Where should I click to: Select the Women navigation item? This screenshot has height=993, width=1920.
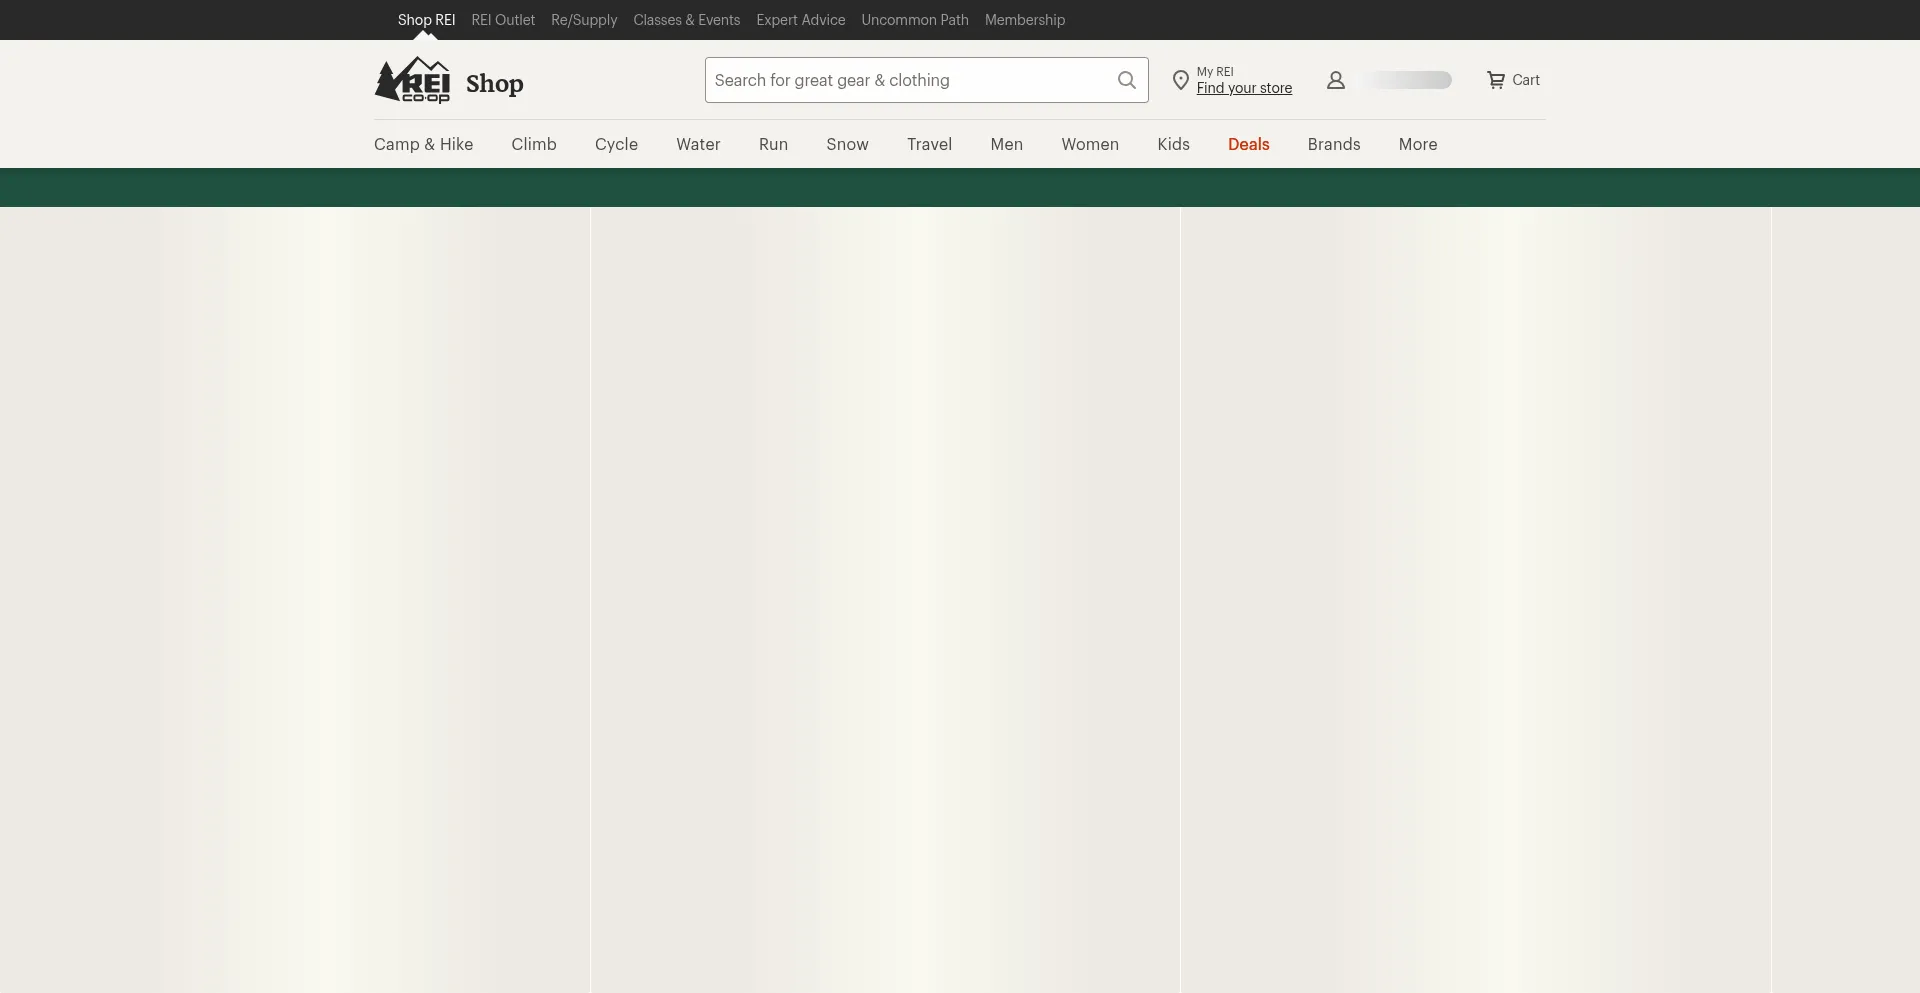1089,144
